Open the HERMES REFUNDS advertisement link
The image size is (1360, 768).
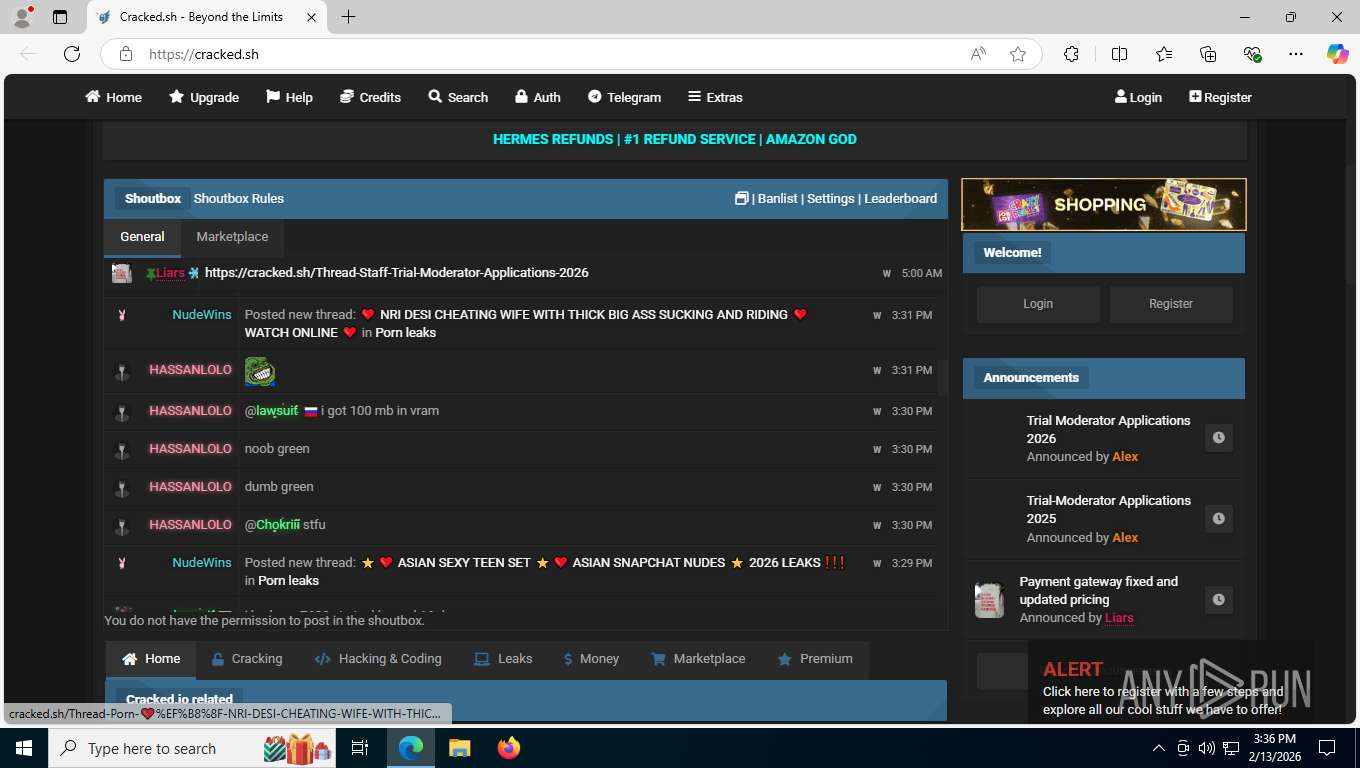675,139
